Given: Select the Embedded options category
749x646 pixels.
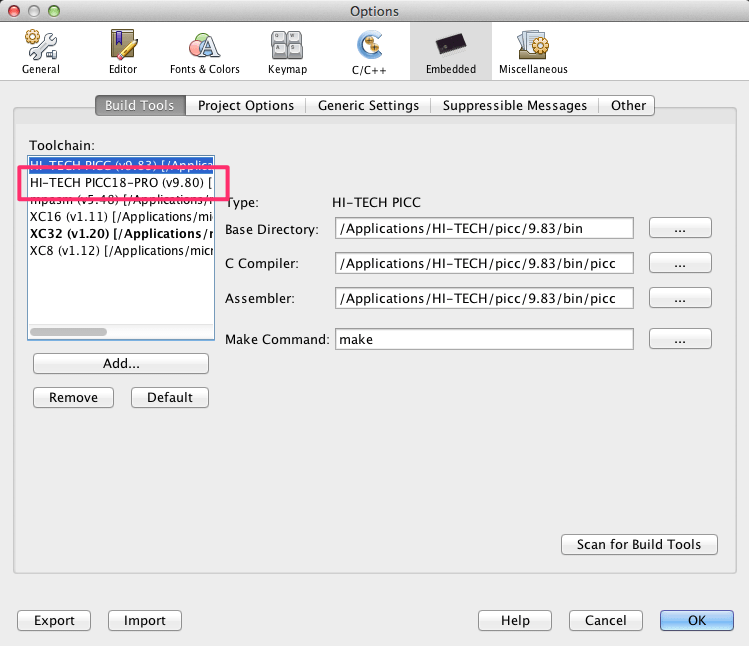Looking at the screenshot, I should [450, 52].
